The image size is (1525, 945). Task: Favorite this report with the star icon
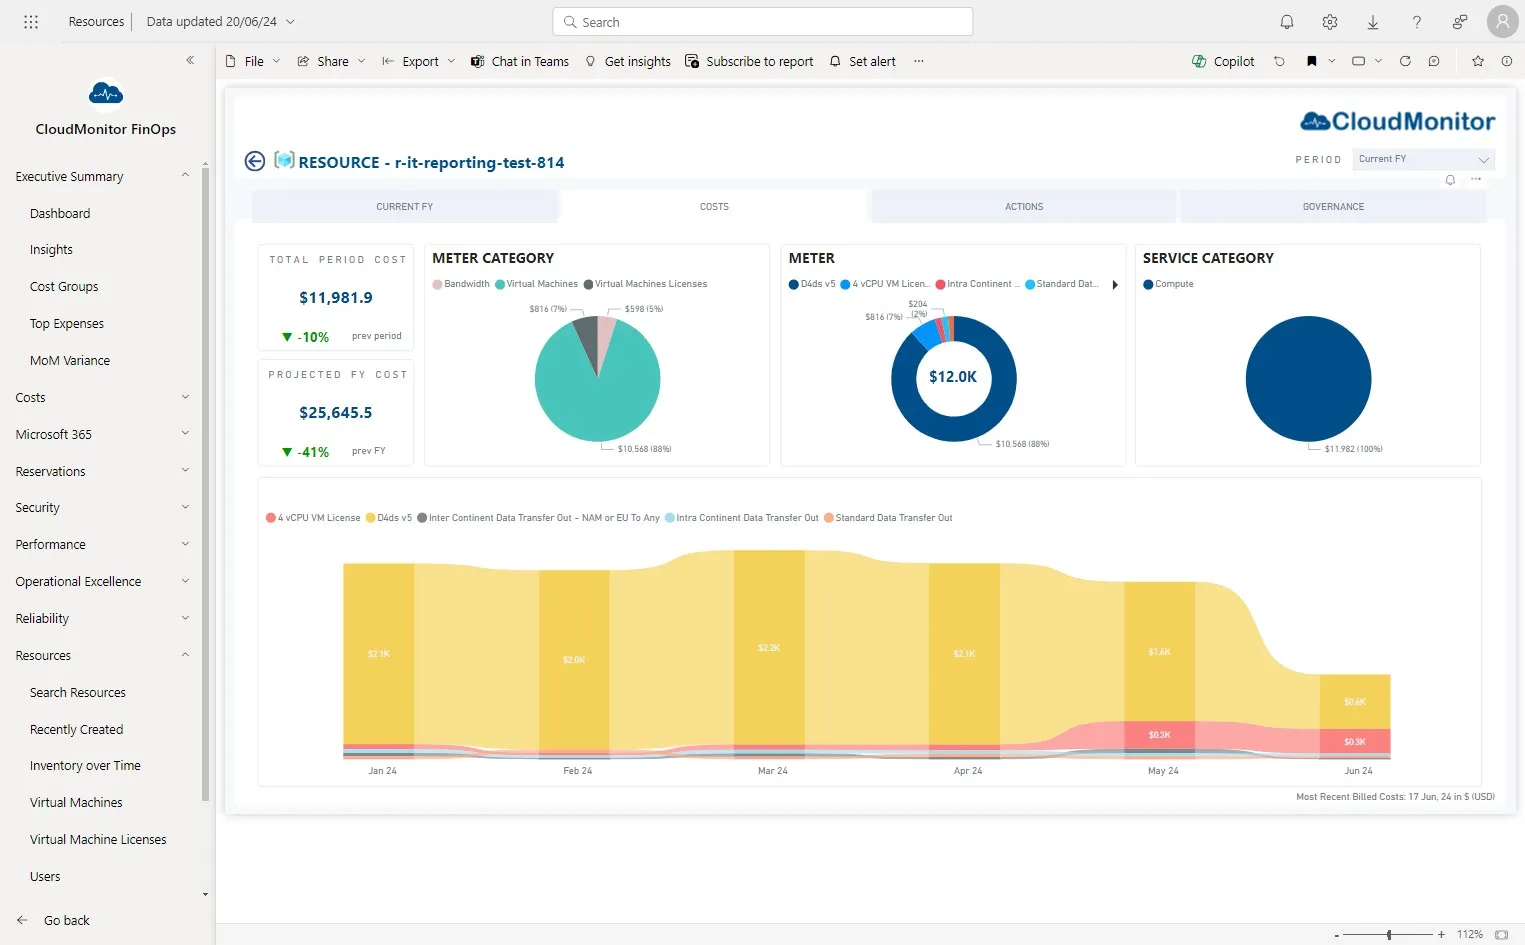pos(1478,61)
